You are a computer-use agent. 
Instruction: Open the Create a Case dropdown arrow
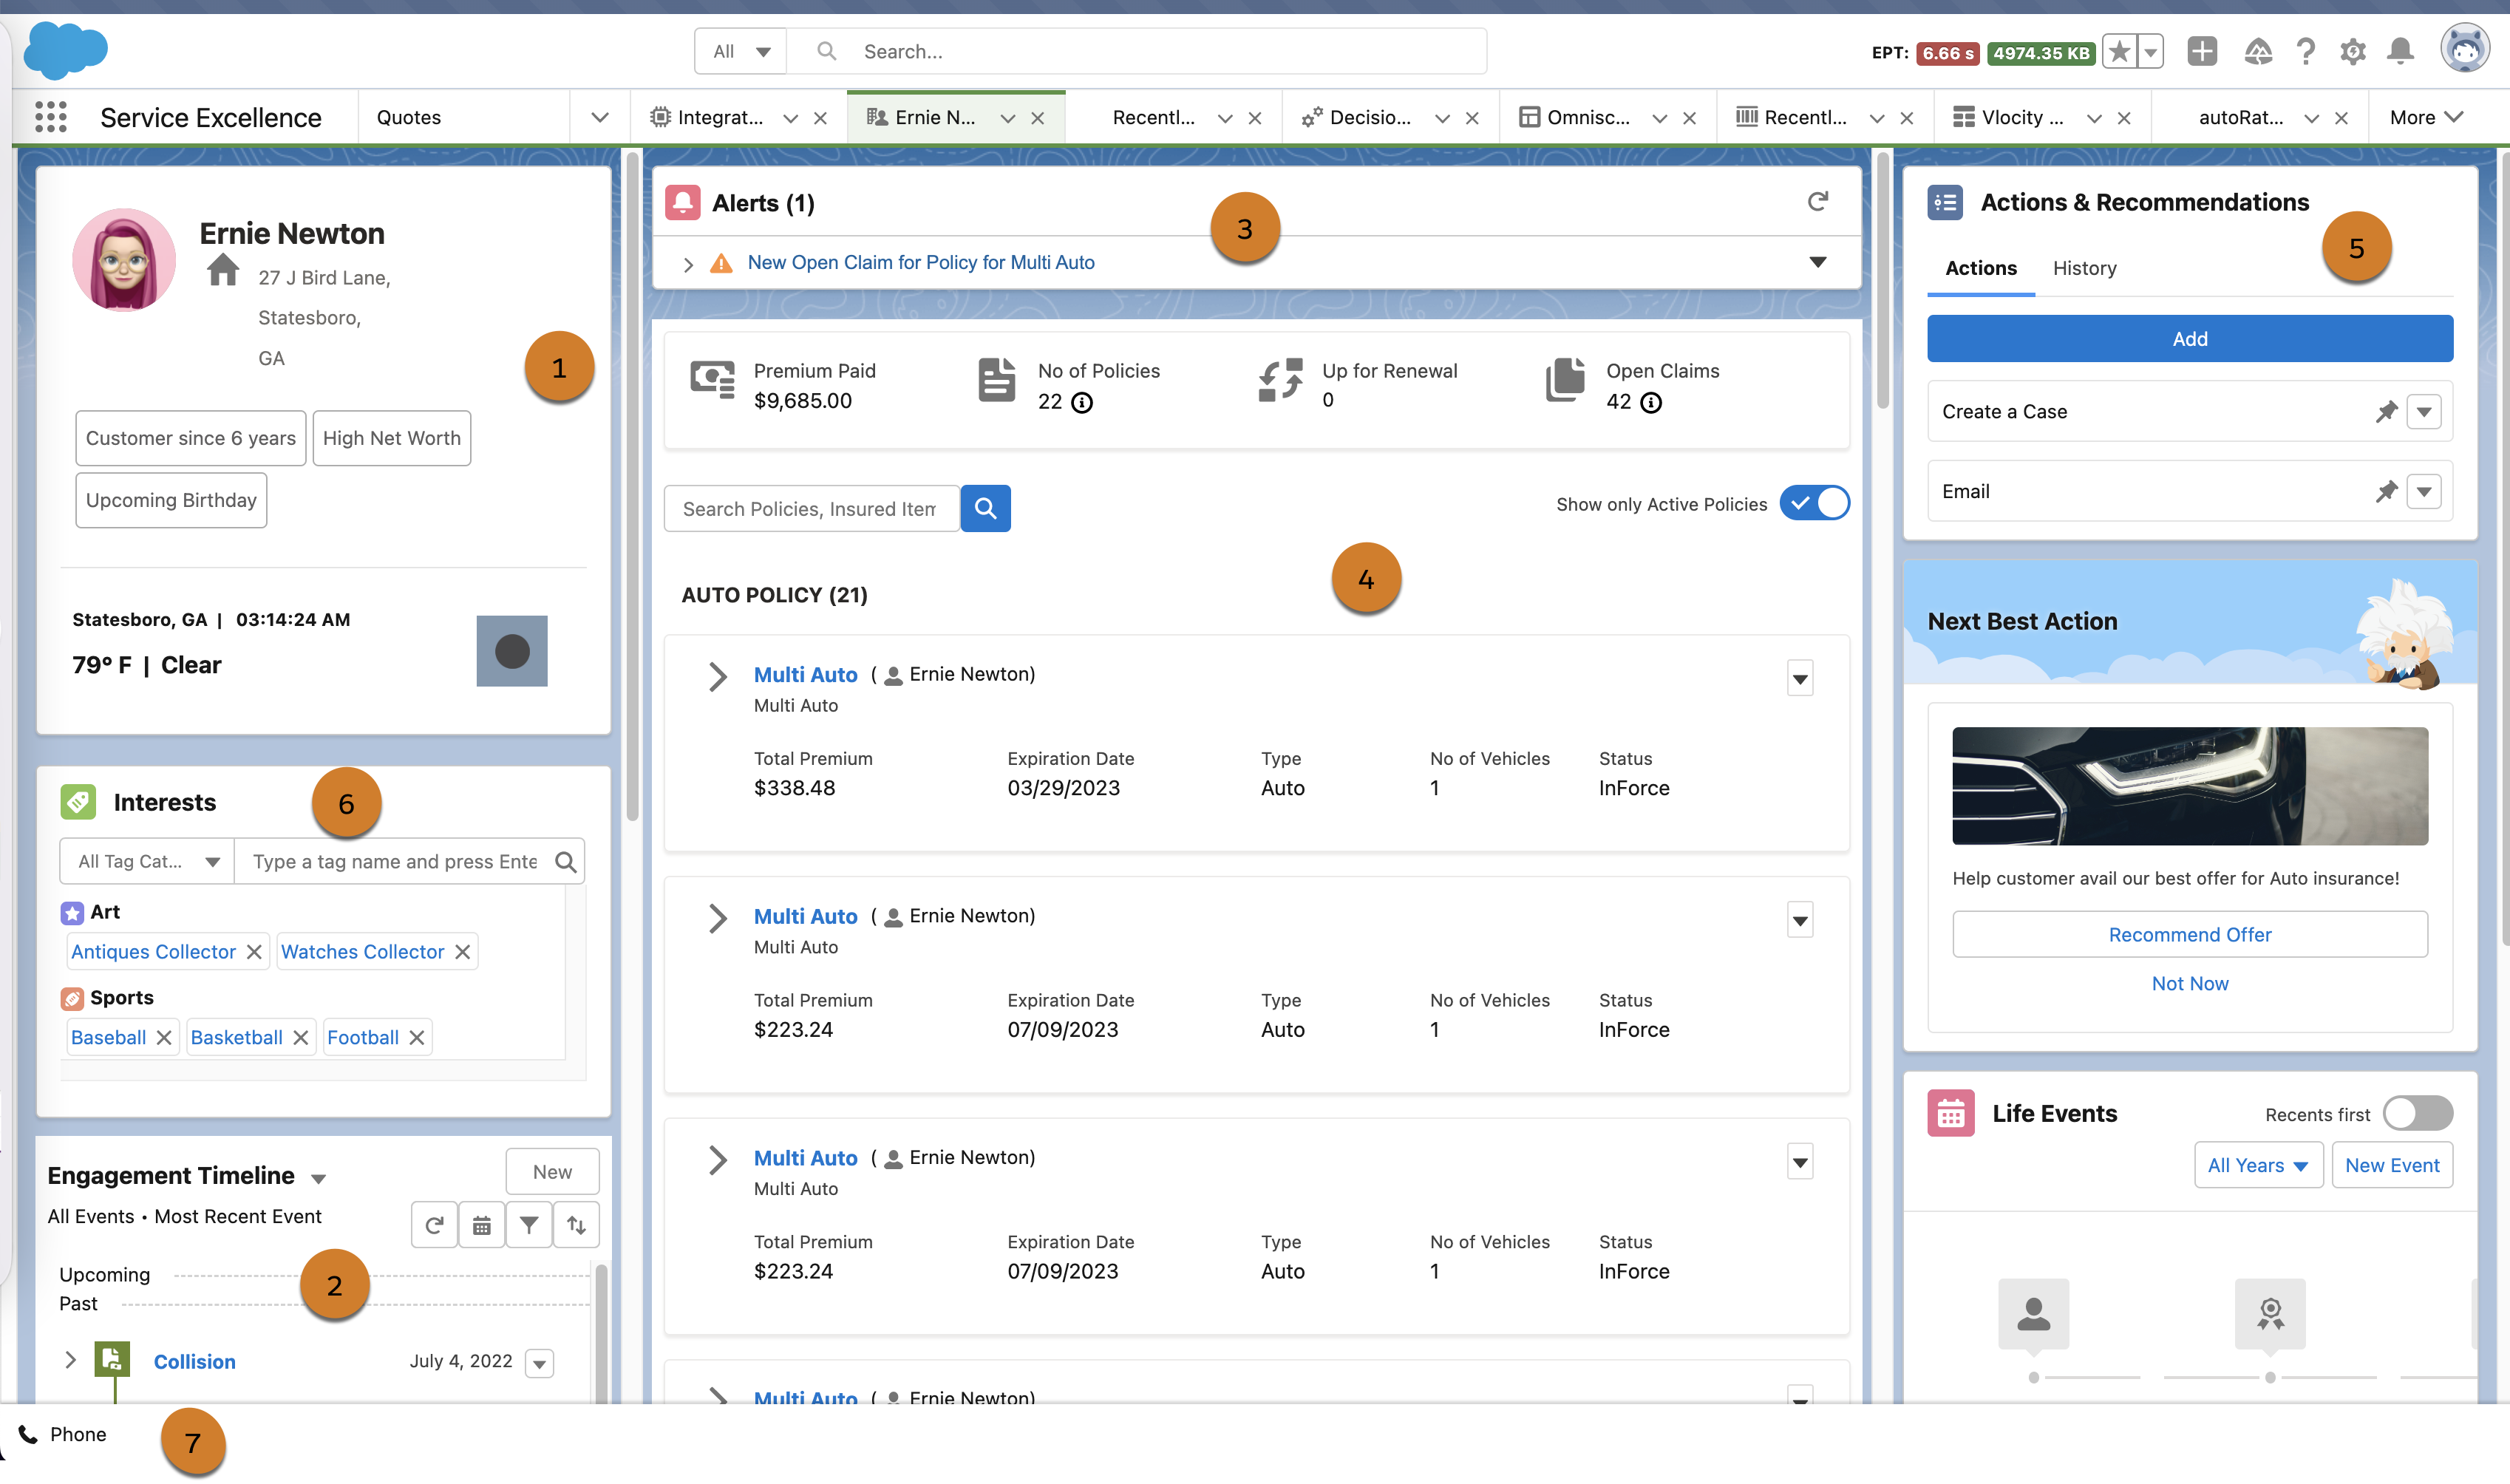(2424, 411)
